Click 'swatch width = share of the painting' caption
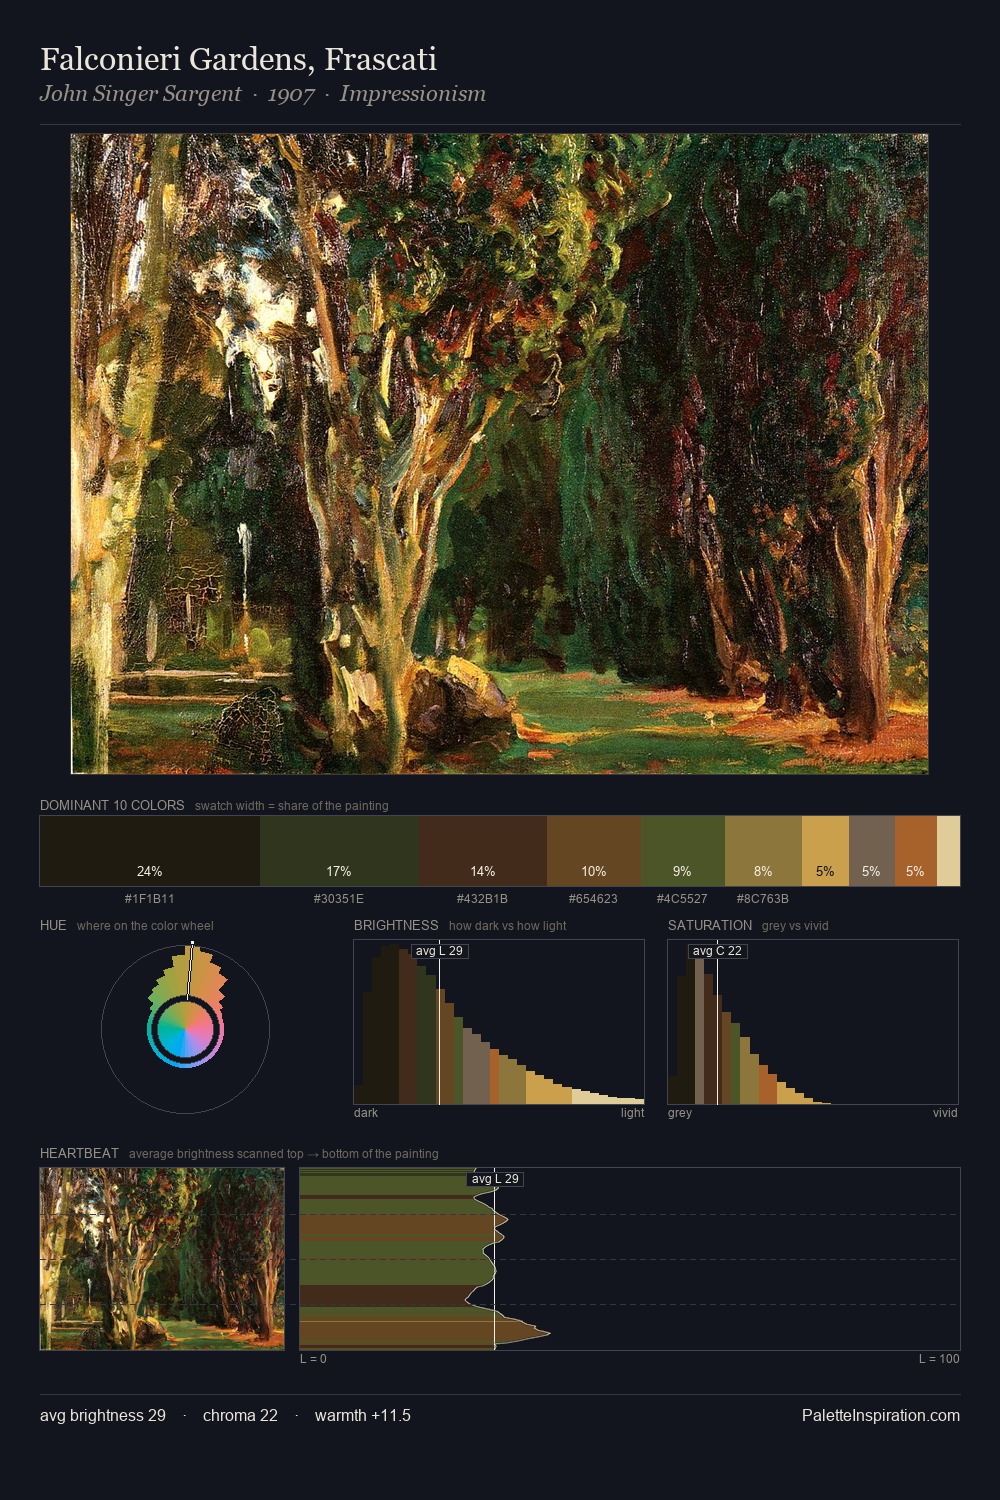The image size is (1000, 1500). [x=292, y=805]
